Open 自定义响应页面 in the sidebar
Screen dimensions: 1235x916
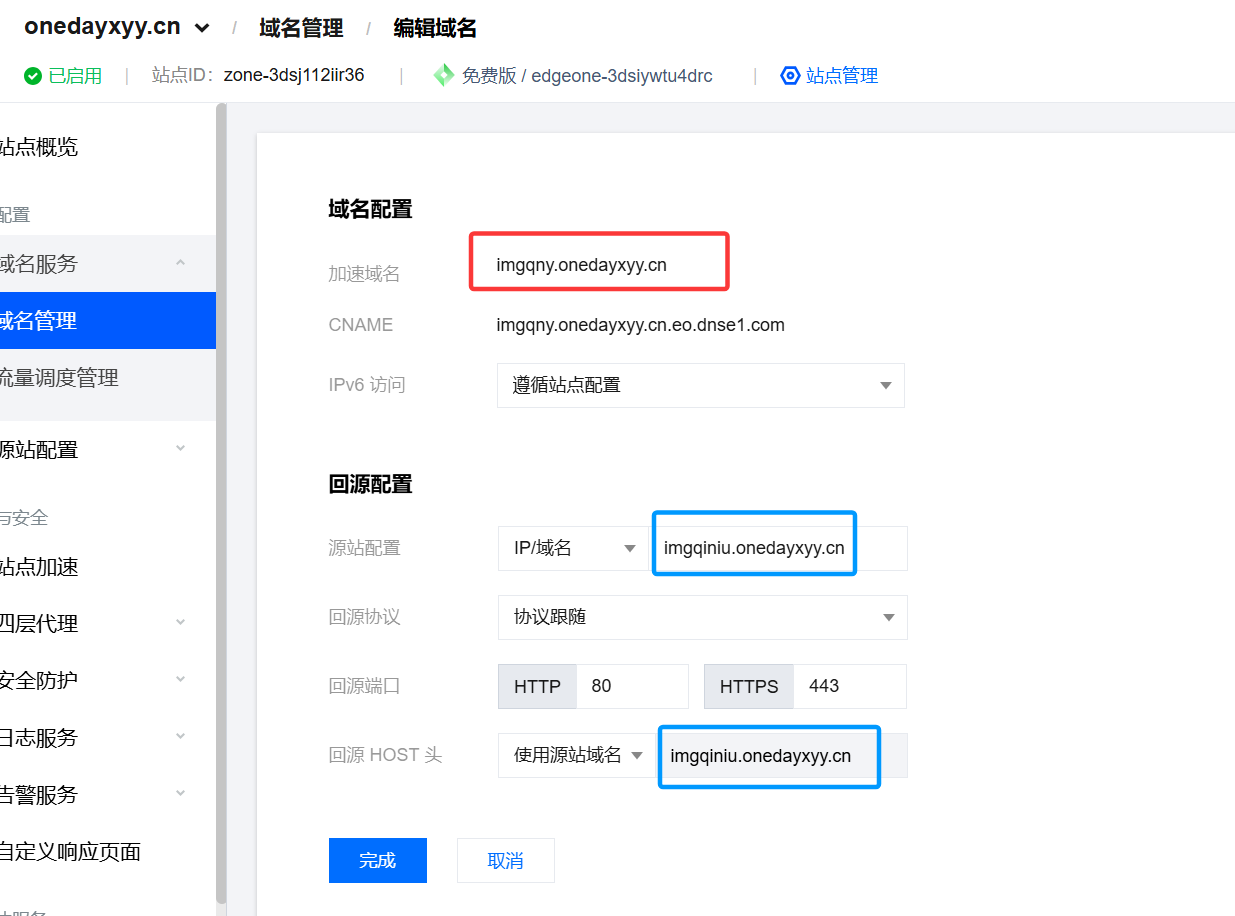pyautogui.click(x=70, y=852)
